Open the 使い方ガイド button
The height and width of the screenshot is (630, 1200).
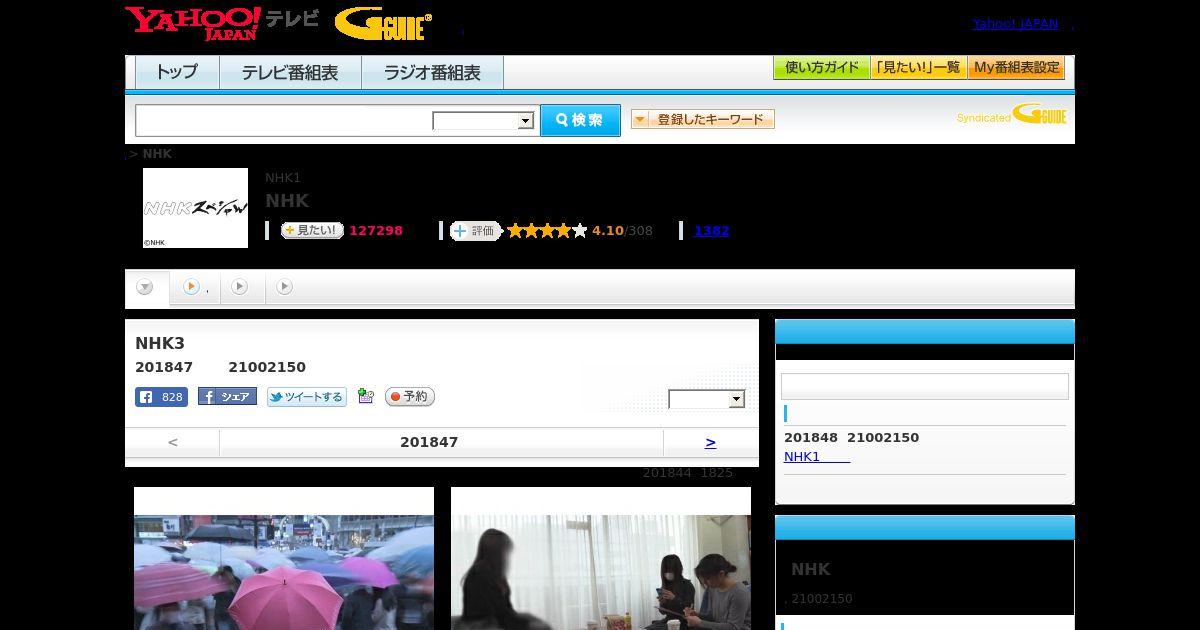click(x=821, y=68)
